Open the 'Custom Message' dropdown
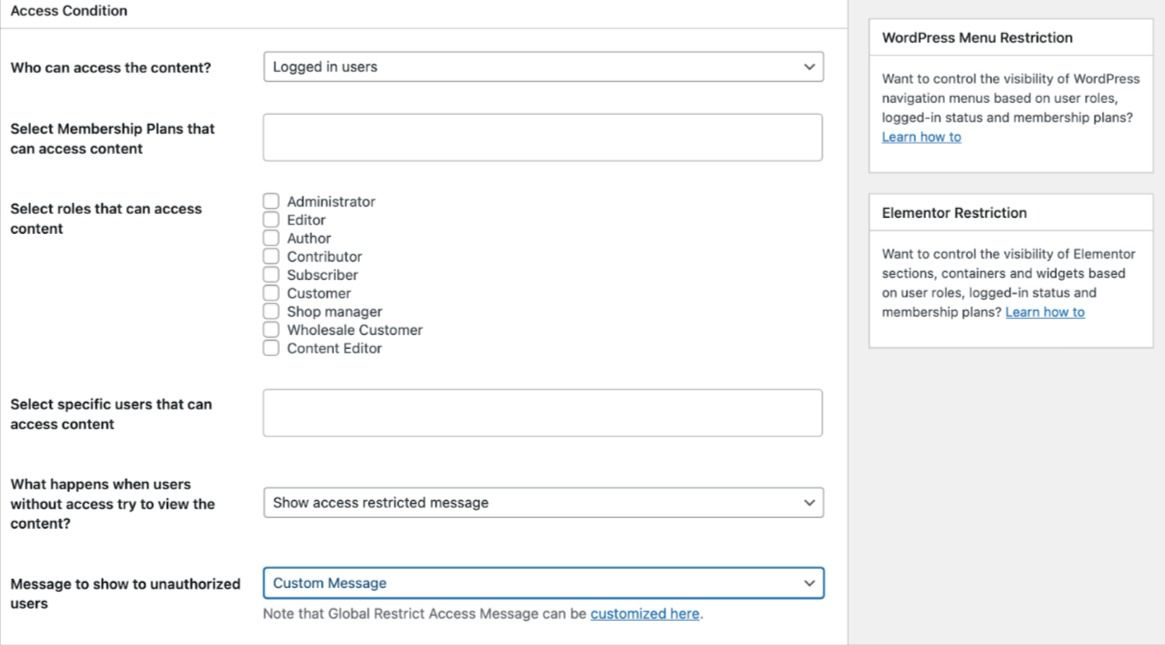 tap(543, 583)
